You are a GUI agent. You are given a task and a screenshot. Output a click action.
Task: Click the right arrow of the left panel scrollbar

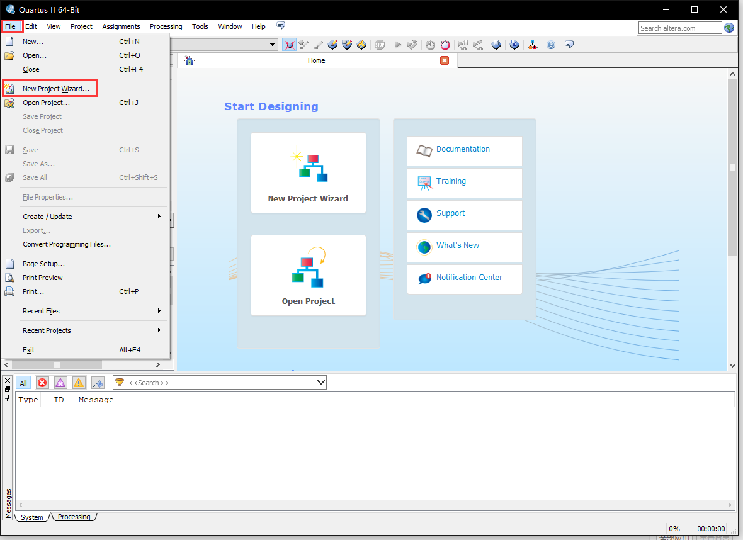pyautogui.click(x=158, y=365)
